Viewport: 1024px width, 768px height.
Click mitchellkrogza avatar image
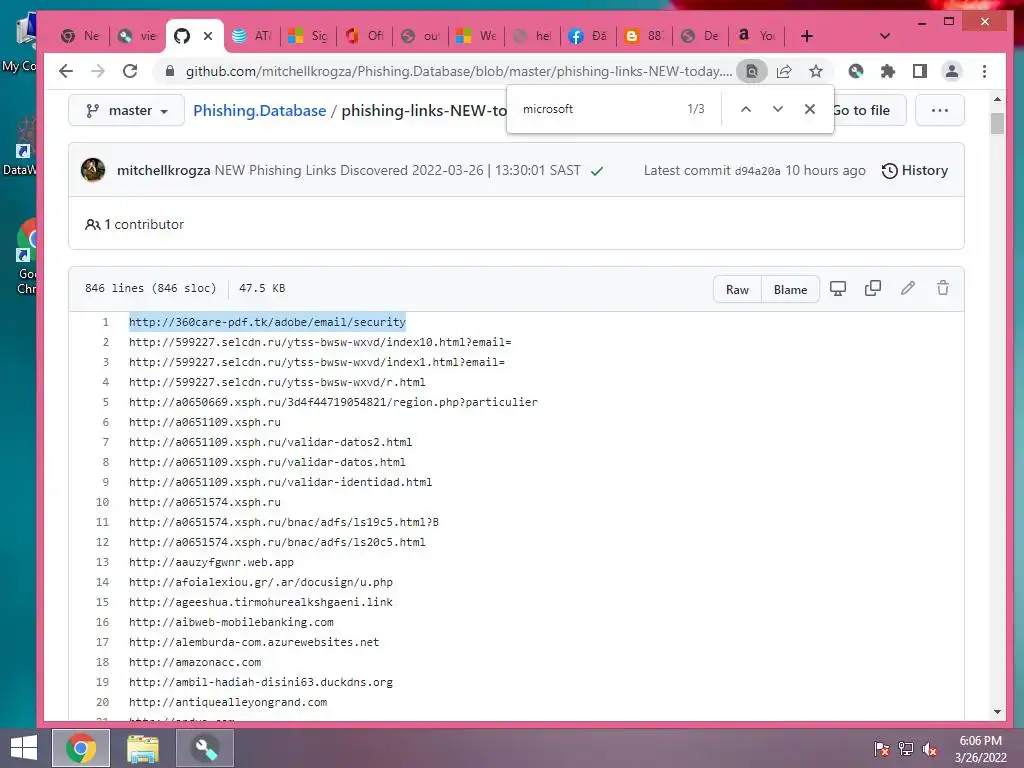pyautogui.click(x=93, y=170)
